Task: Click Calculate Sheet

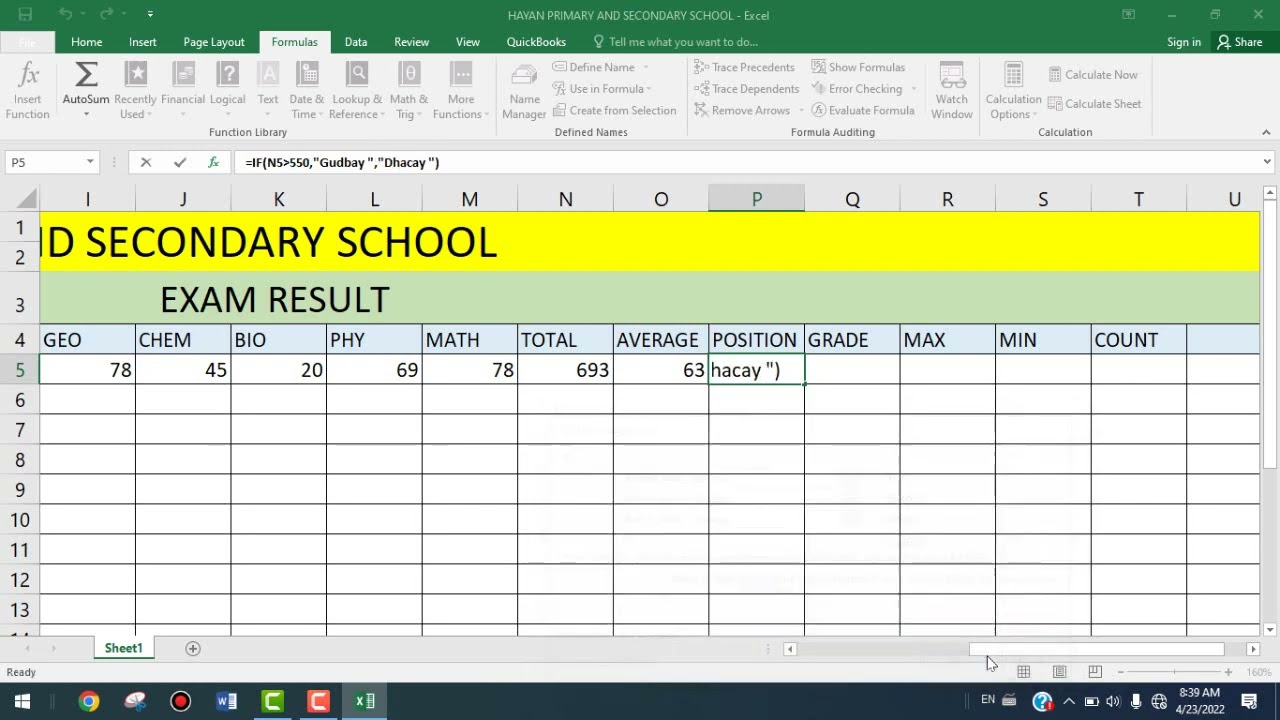Action: point(1094,104)
